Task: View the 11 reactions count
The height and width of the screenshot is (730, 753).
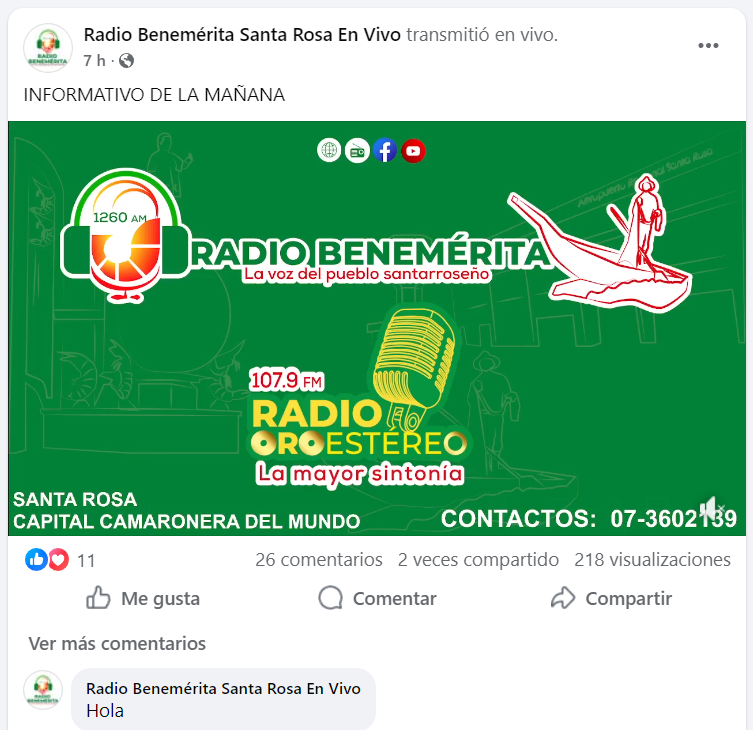Action: coord(86,560)
